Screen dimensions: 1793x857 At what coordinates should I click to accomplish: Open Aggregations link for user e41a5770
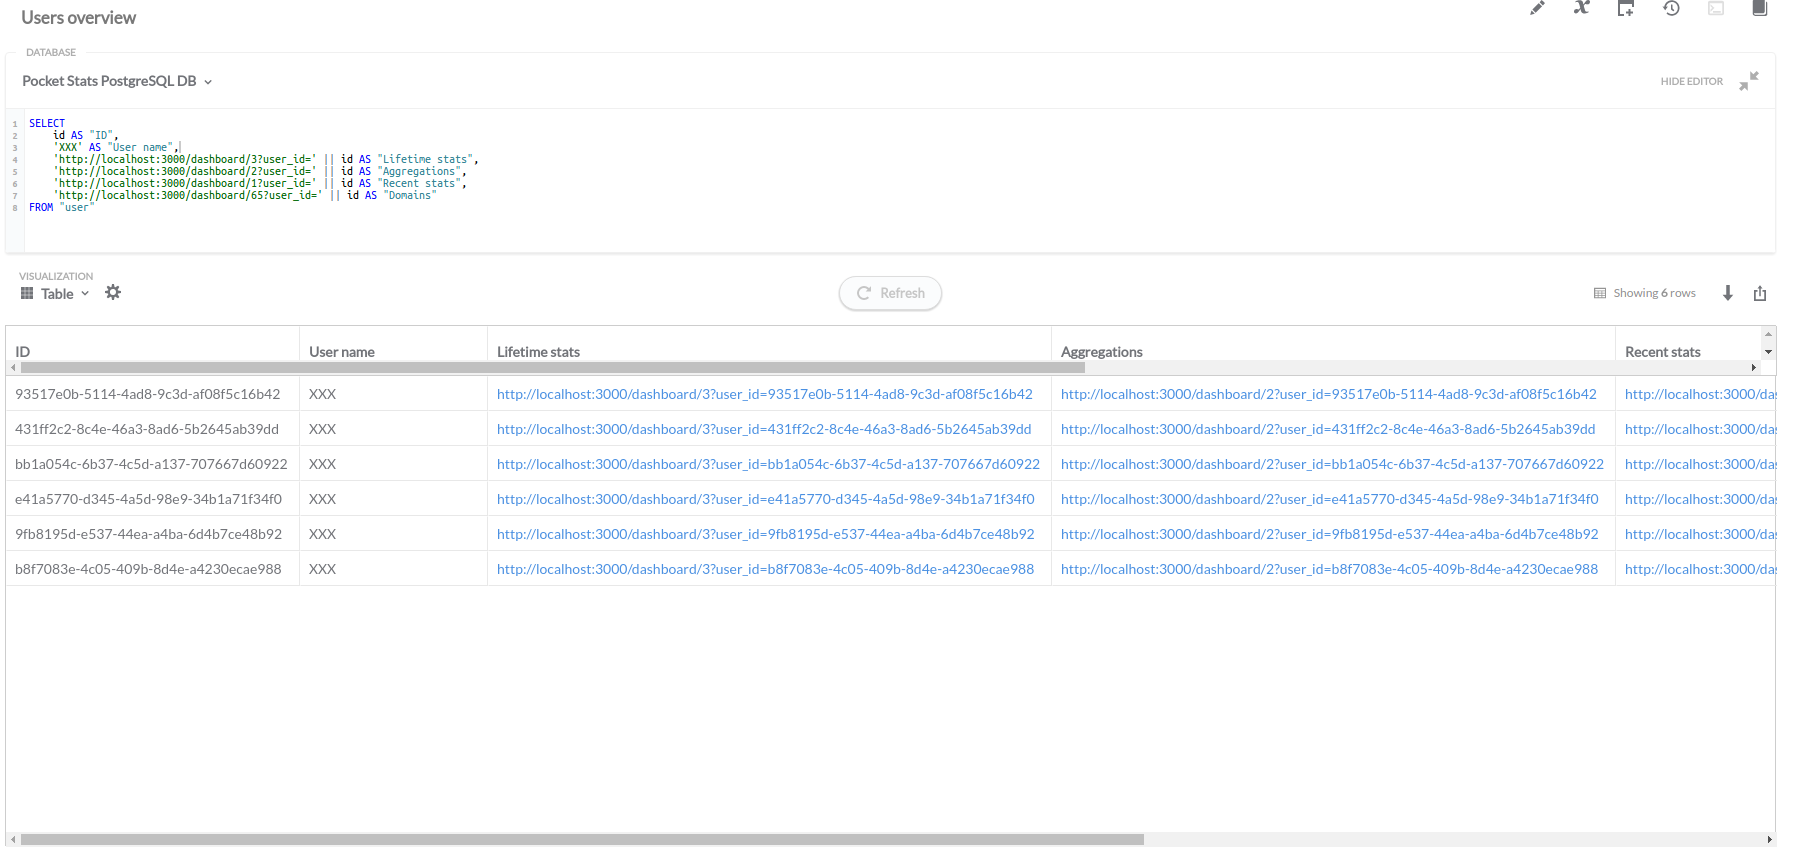click(1329, 499)
